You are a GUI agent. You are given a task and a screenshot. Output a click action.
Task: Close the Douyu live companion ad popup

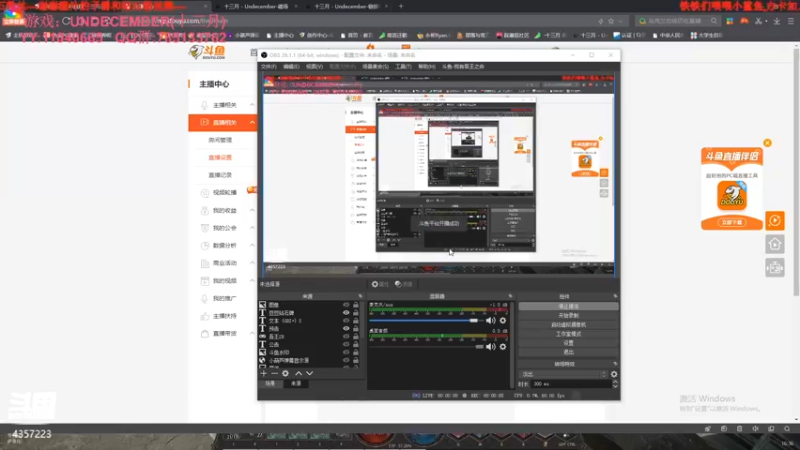(767, 143)
